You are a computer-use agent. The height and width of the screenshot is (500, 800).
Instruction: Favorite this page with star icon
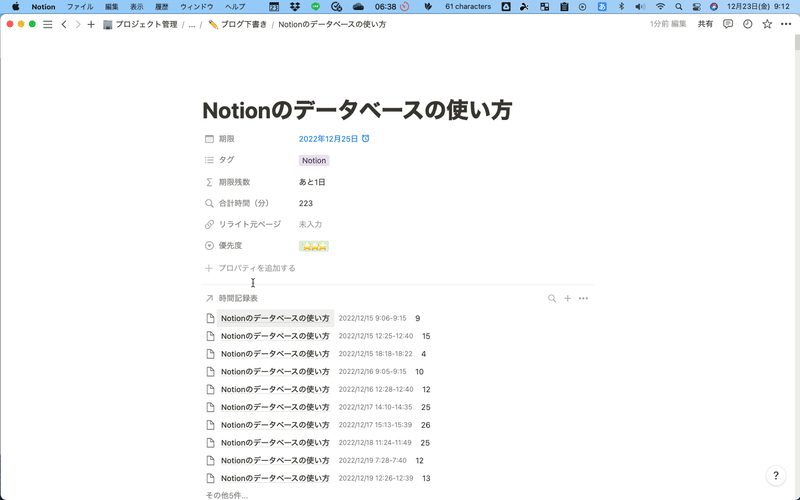point(767,24)
